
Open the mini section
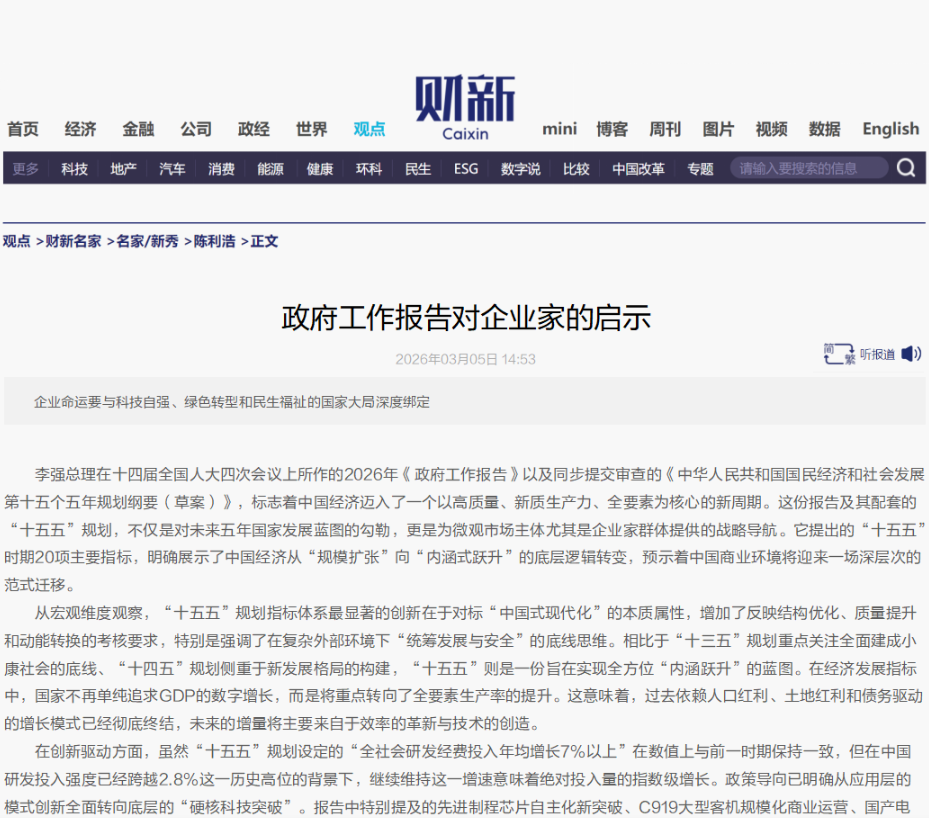(559, 129)
